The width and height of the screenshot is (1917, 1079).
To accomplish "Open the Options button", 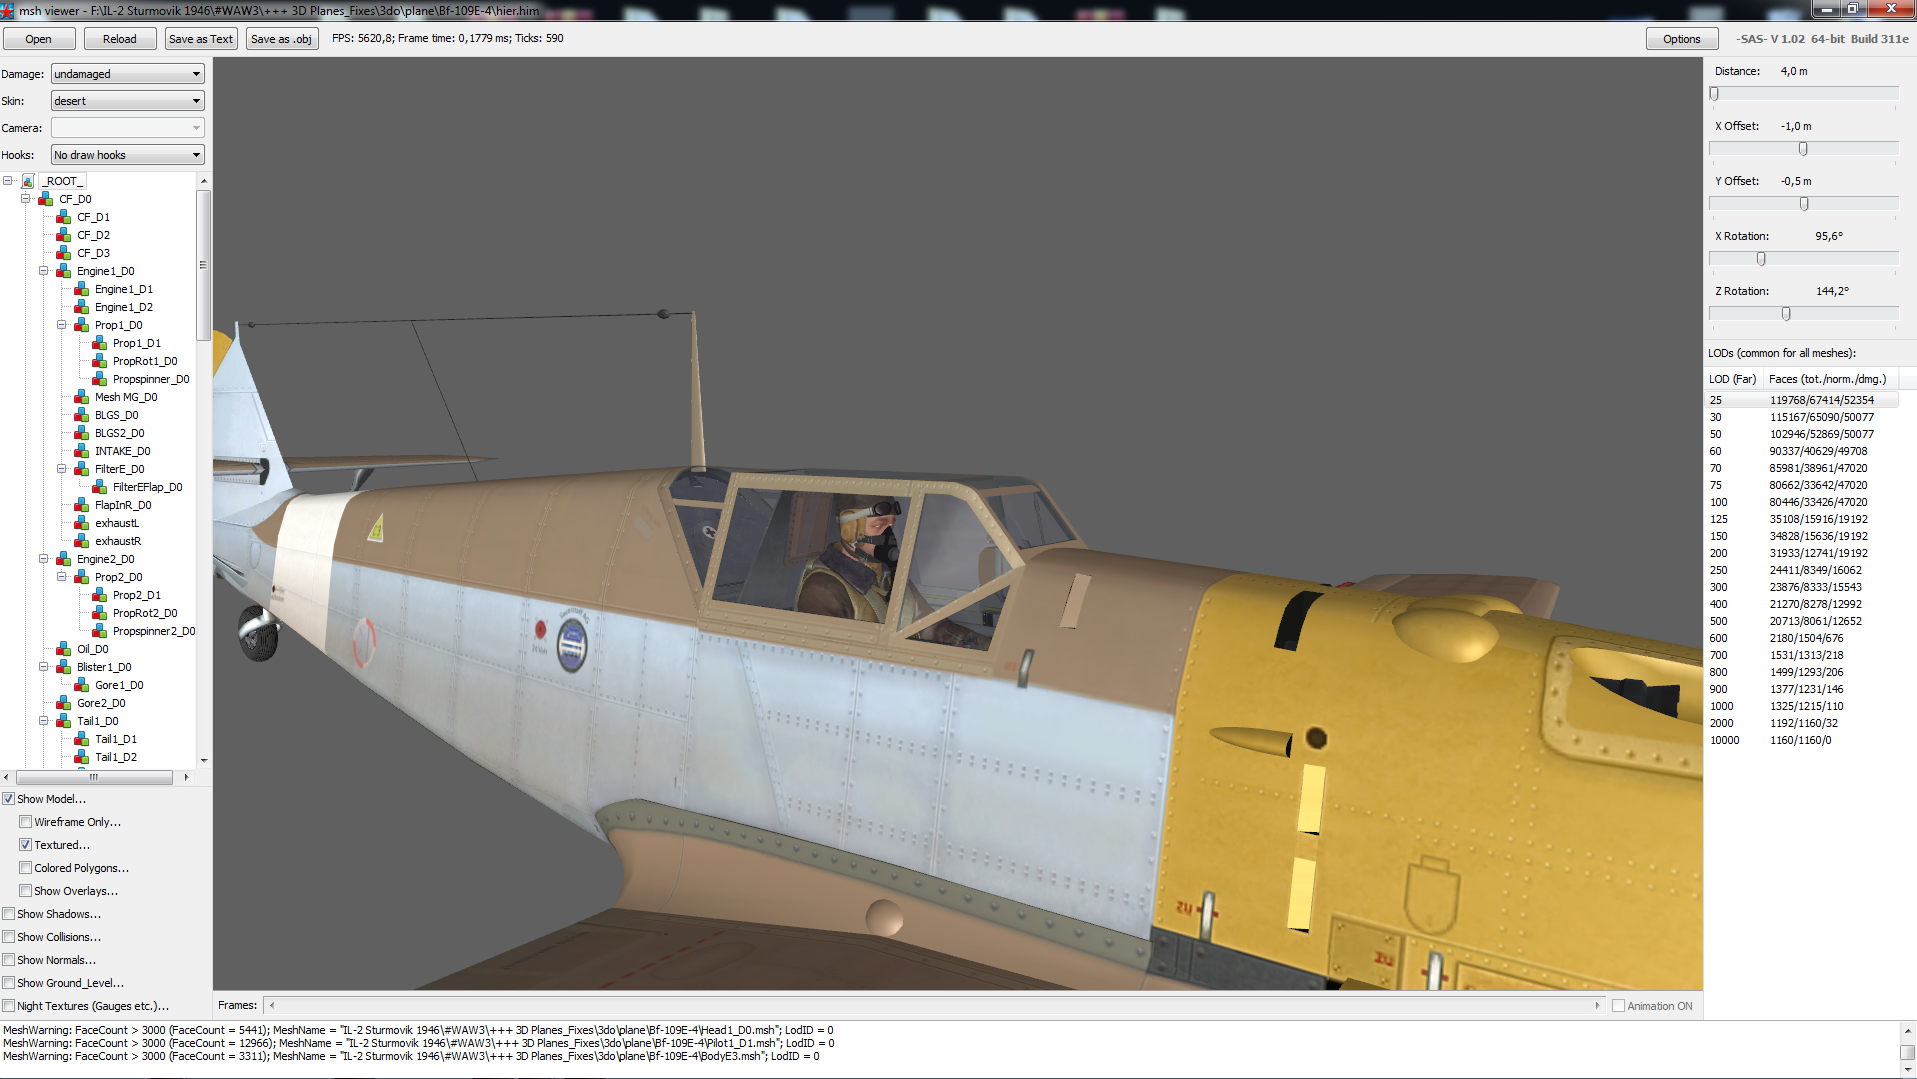I will [1681, 39].
